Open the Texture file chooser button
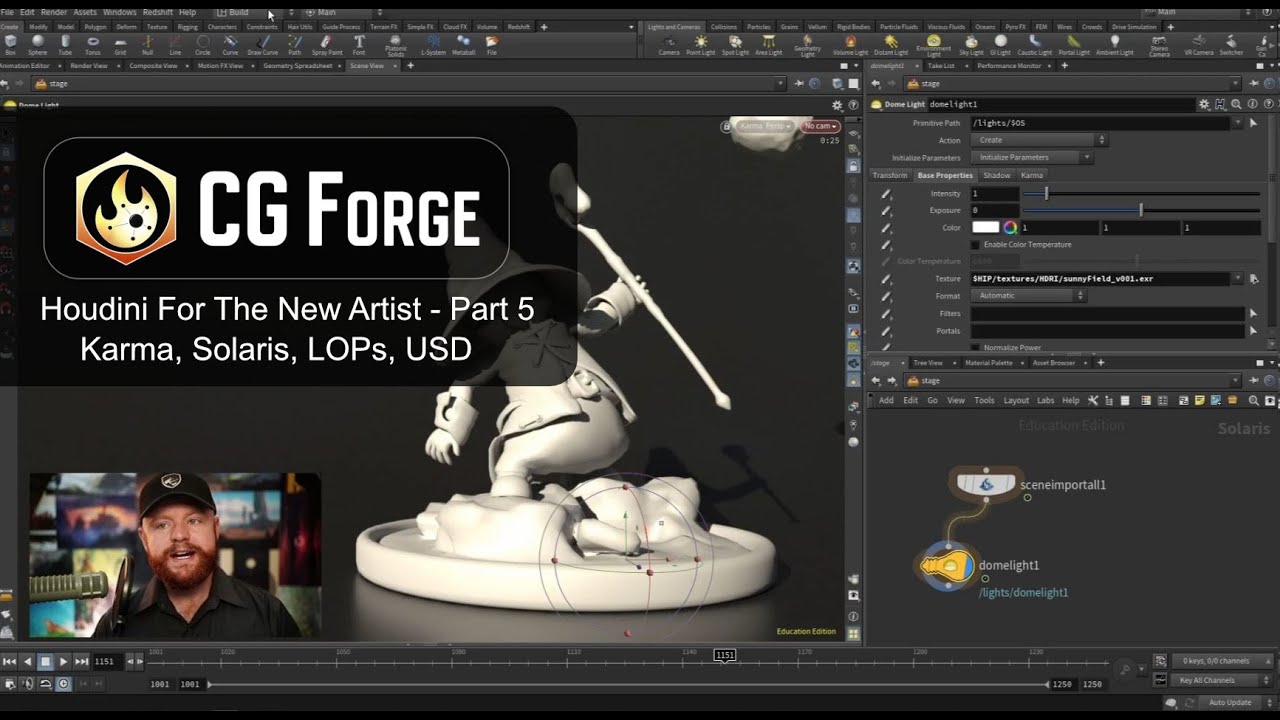This screenshot has width=1280, height=720. 1254,279
